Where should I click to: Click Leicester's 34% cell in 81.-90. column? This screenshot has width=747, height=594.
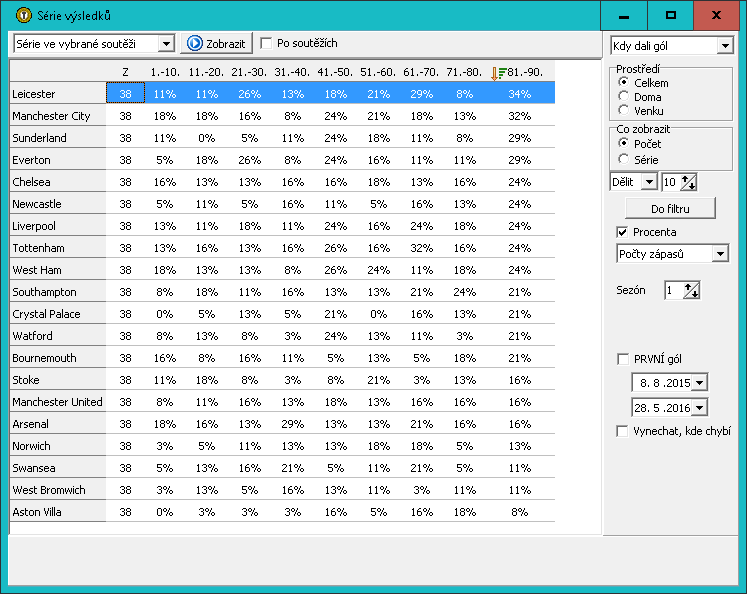pos(520,94)
